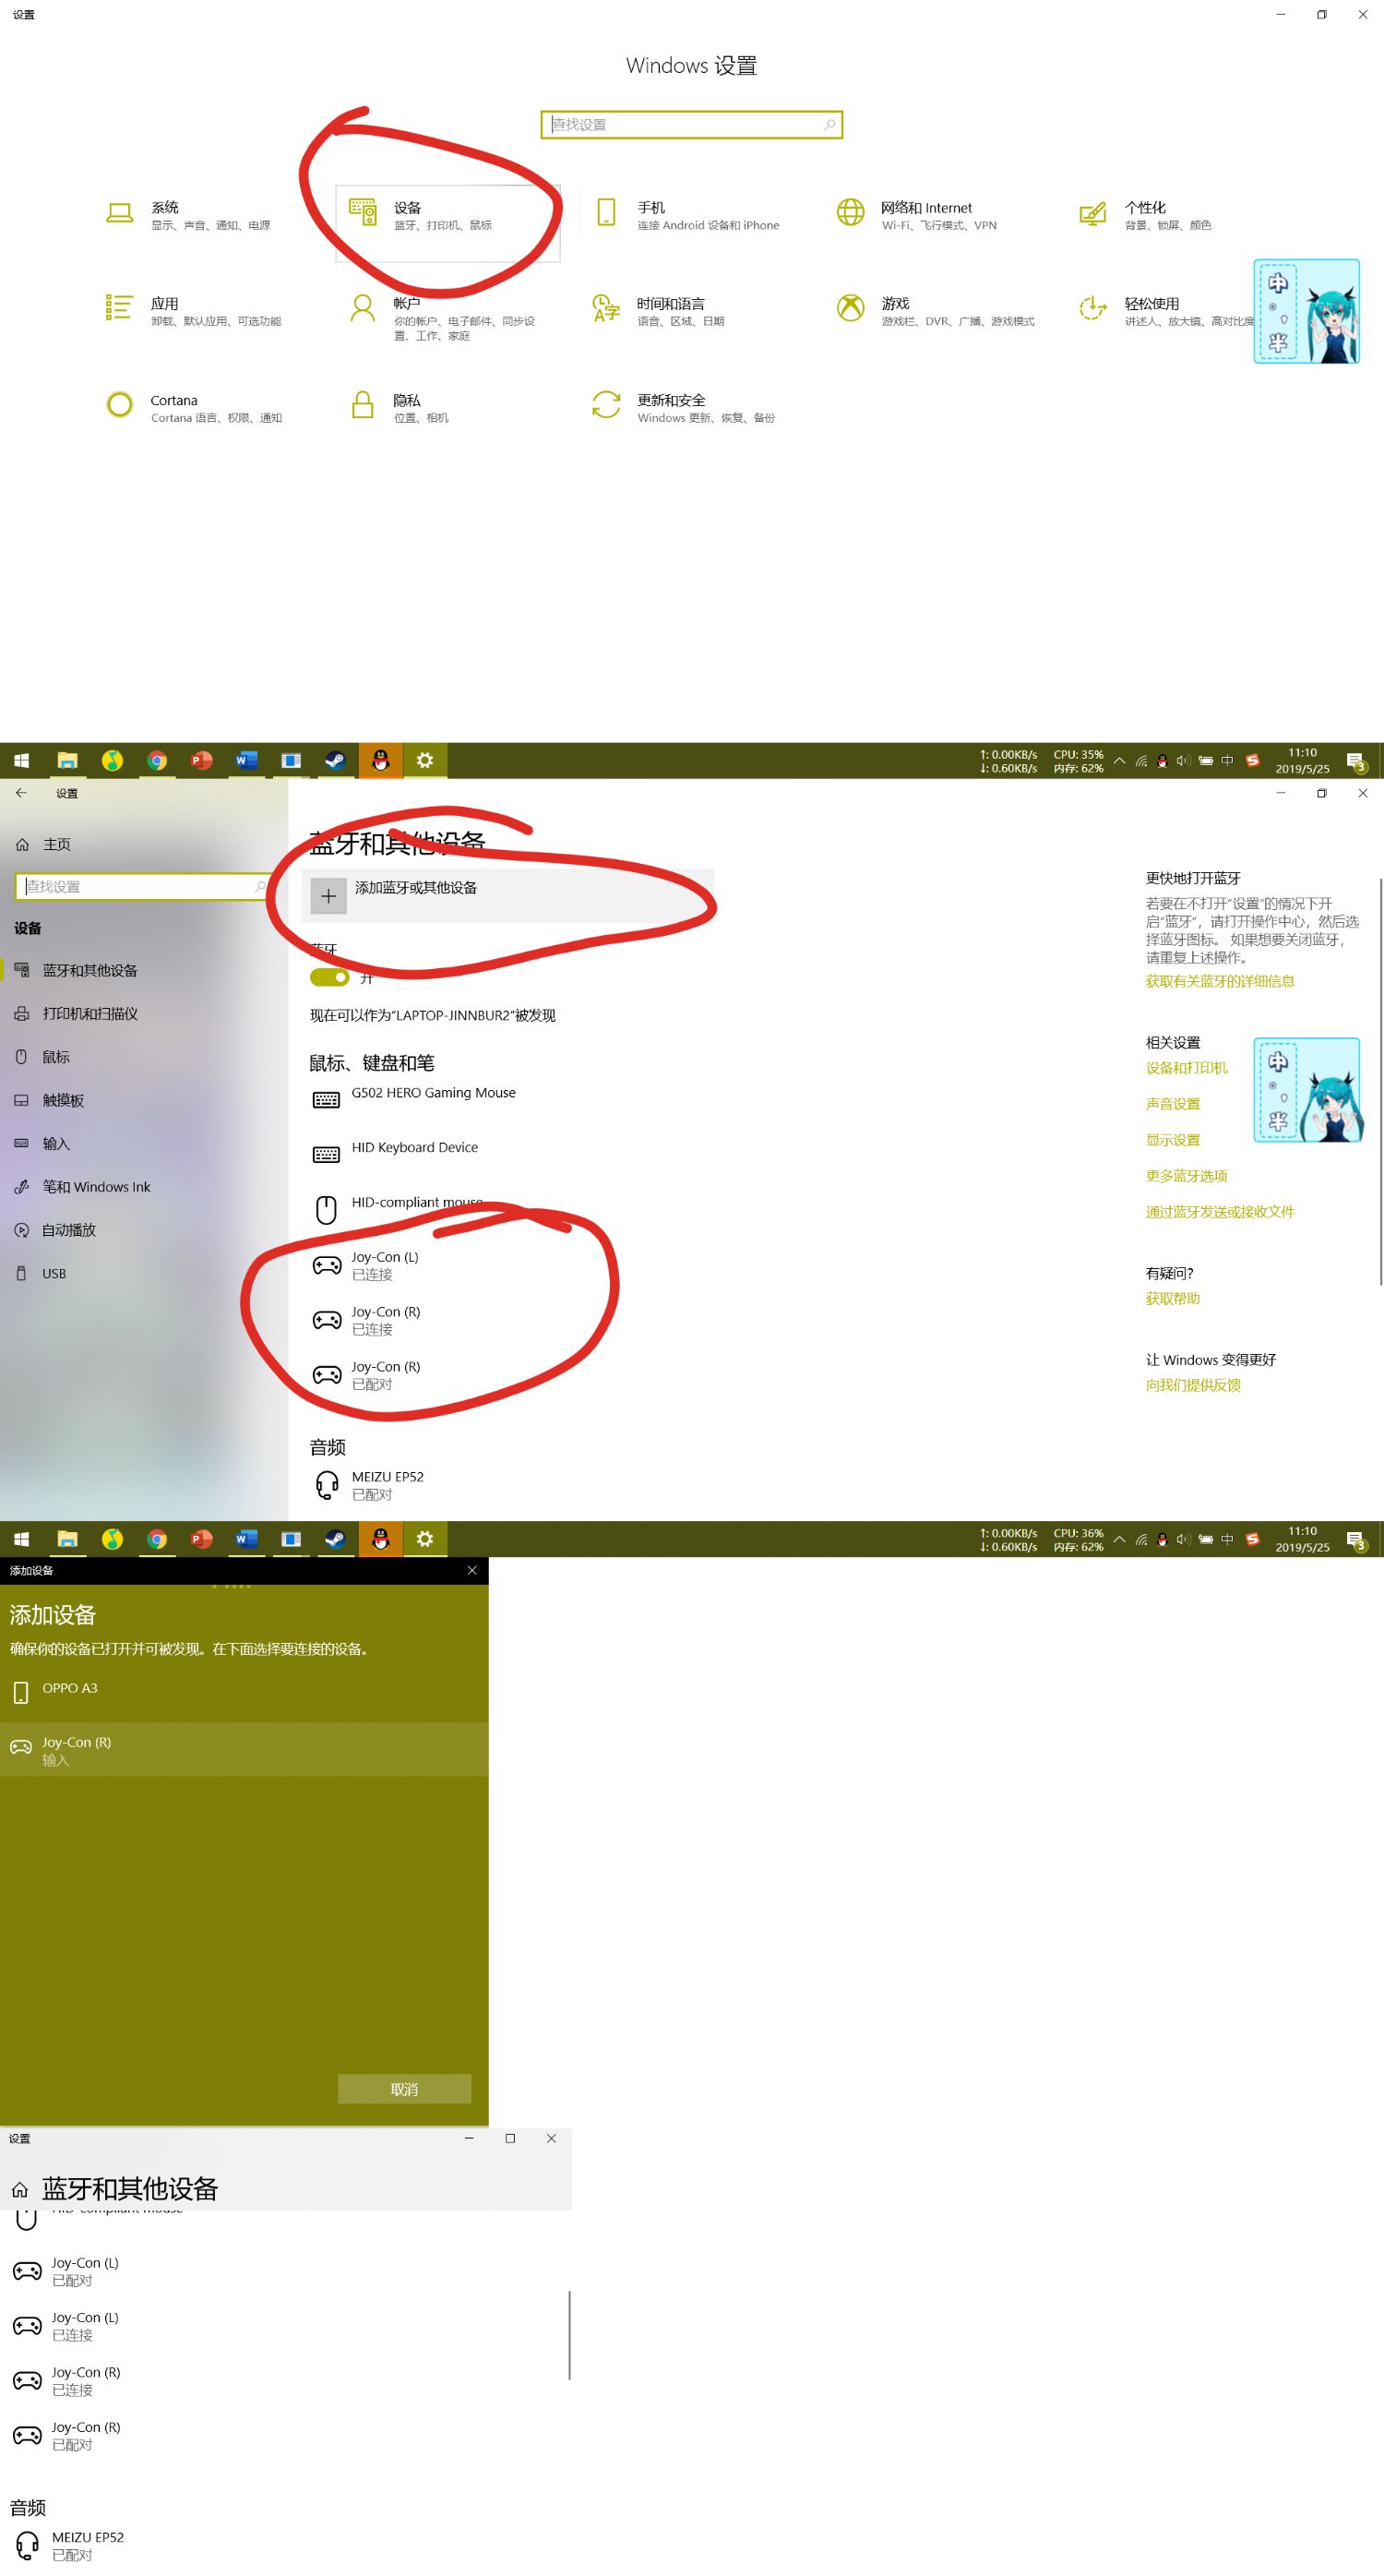Open the 获取有关蓝牙的详细信息 link
This screenshot has height=2576, width=1384.
click(1220, 981)
